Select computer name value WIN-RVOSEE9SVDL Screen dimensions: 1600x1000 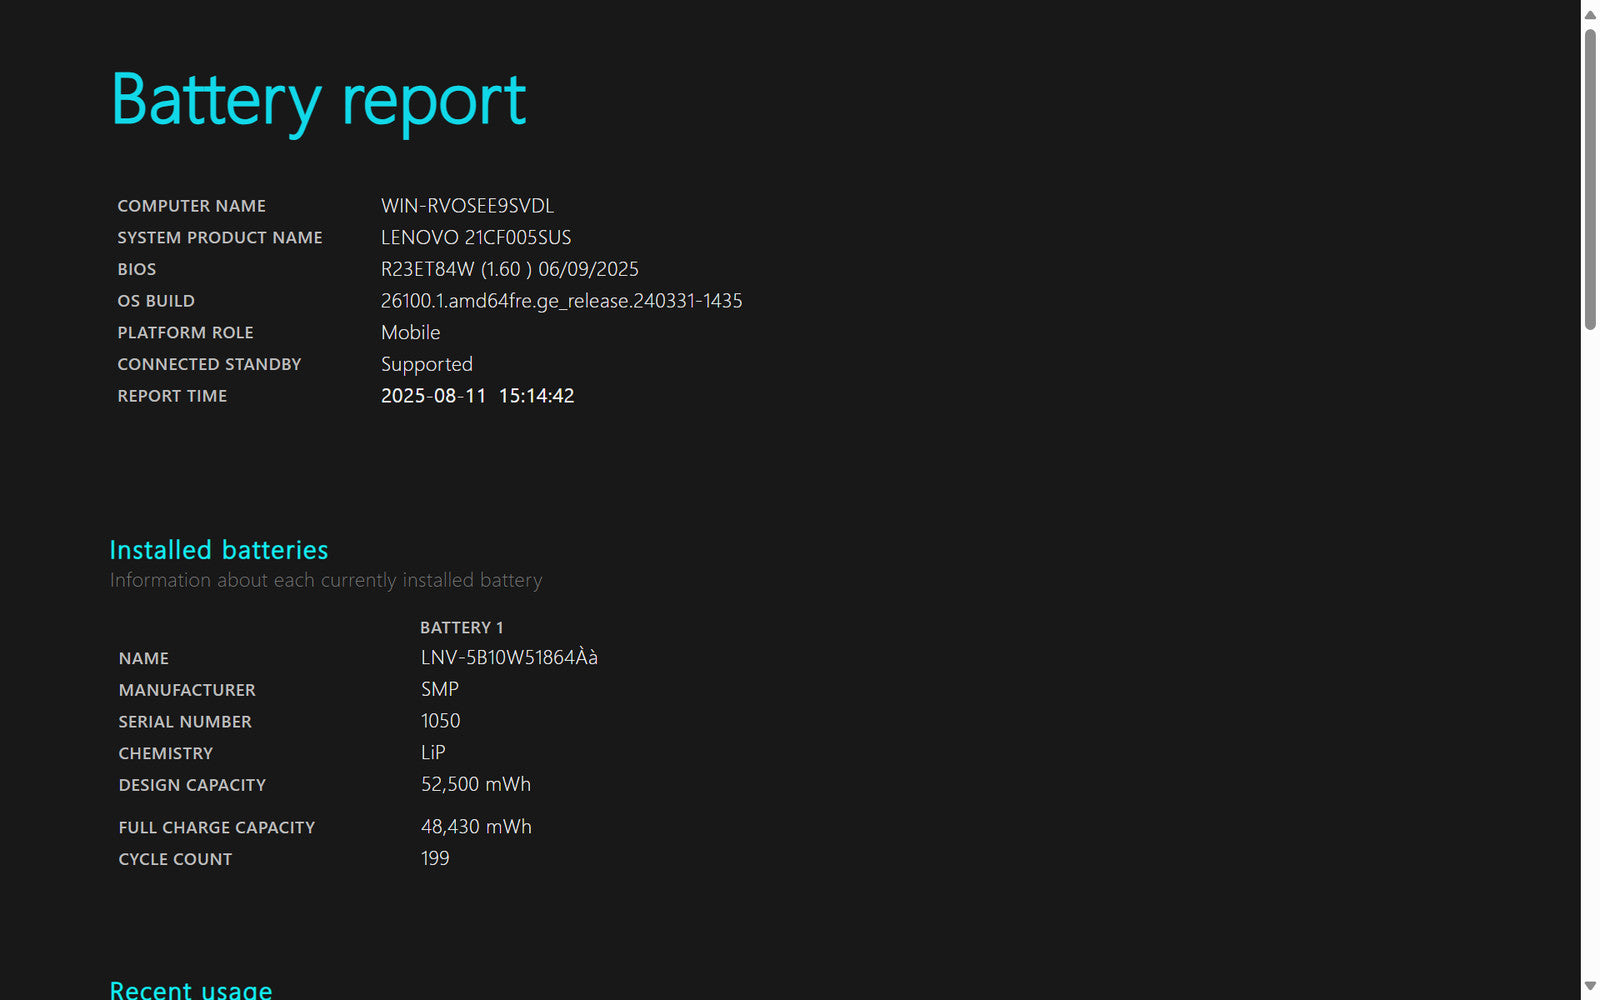(x=467, y=206)
